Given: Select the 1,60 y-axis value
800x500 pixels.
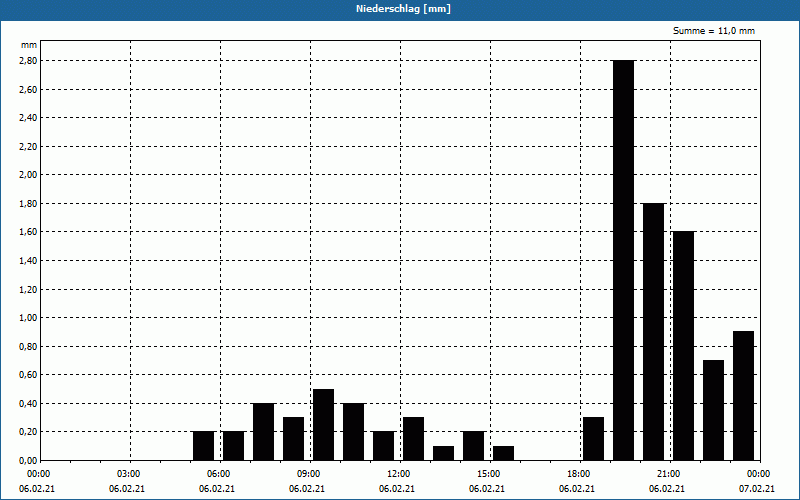Looking at the screenshot, I should click(29, 232).
